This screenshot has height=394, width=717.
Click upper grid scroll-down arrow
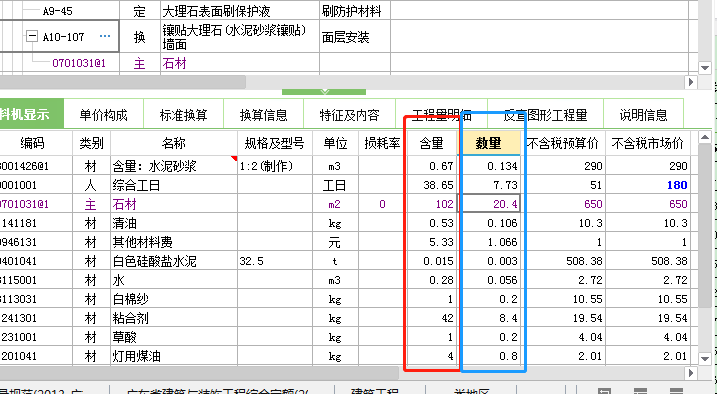[x=705, y=68]
